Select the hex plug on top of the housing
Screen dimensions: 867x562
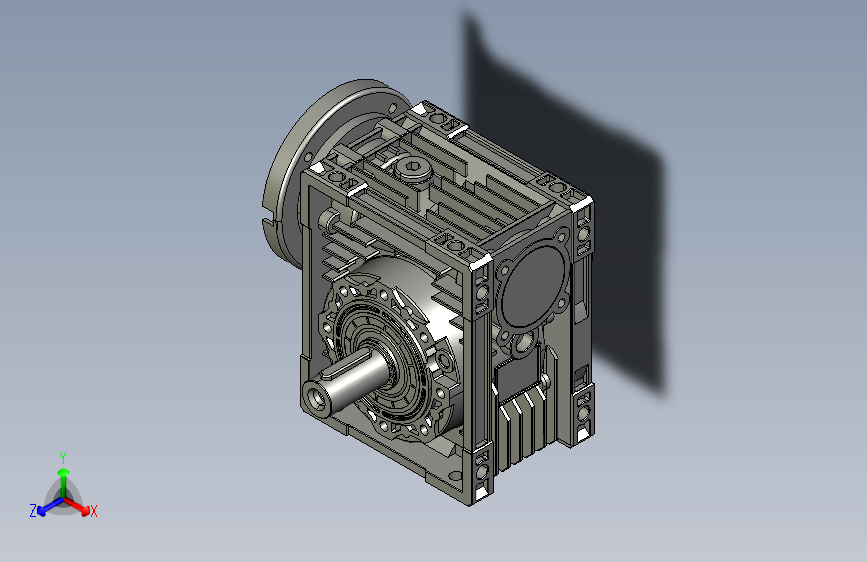point(413,168)
